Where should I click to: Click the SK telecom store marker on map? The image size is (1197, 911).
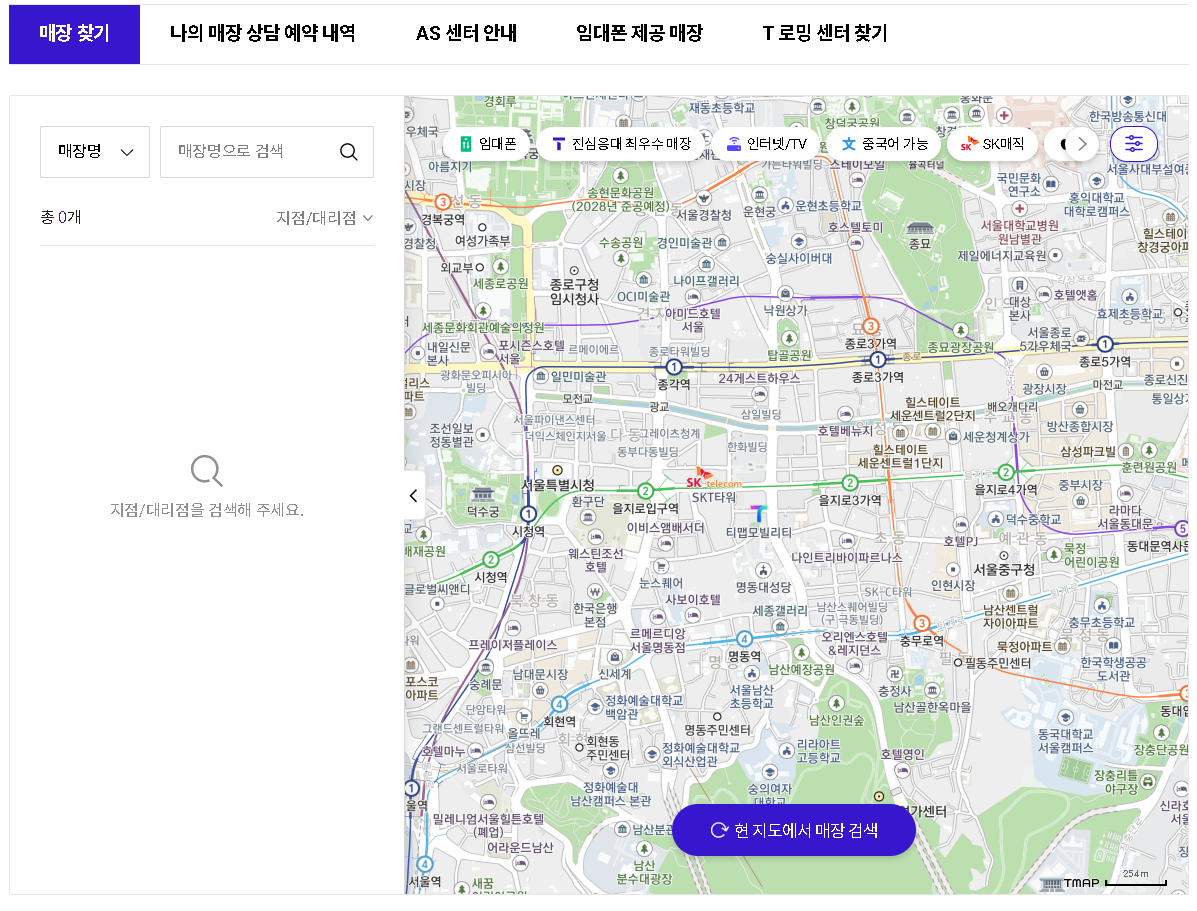713,480
